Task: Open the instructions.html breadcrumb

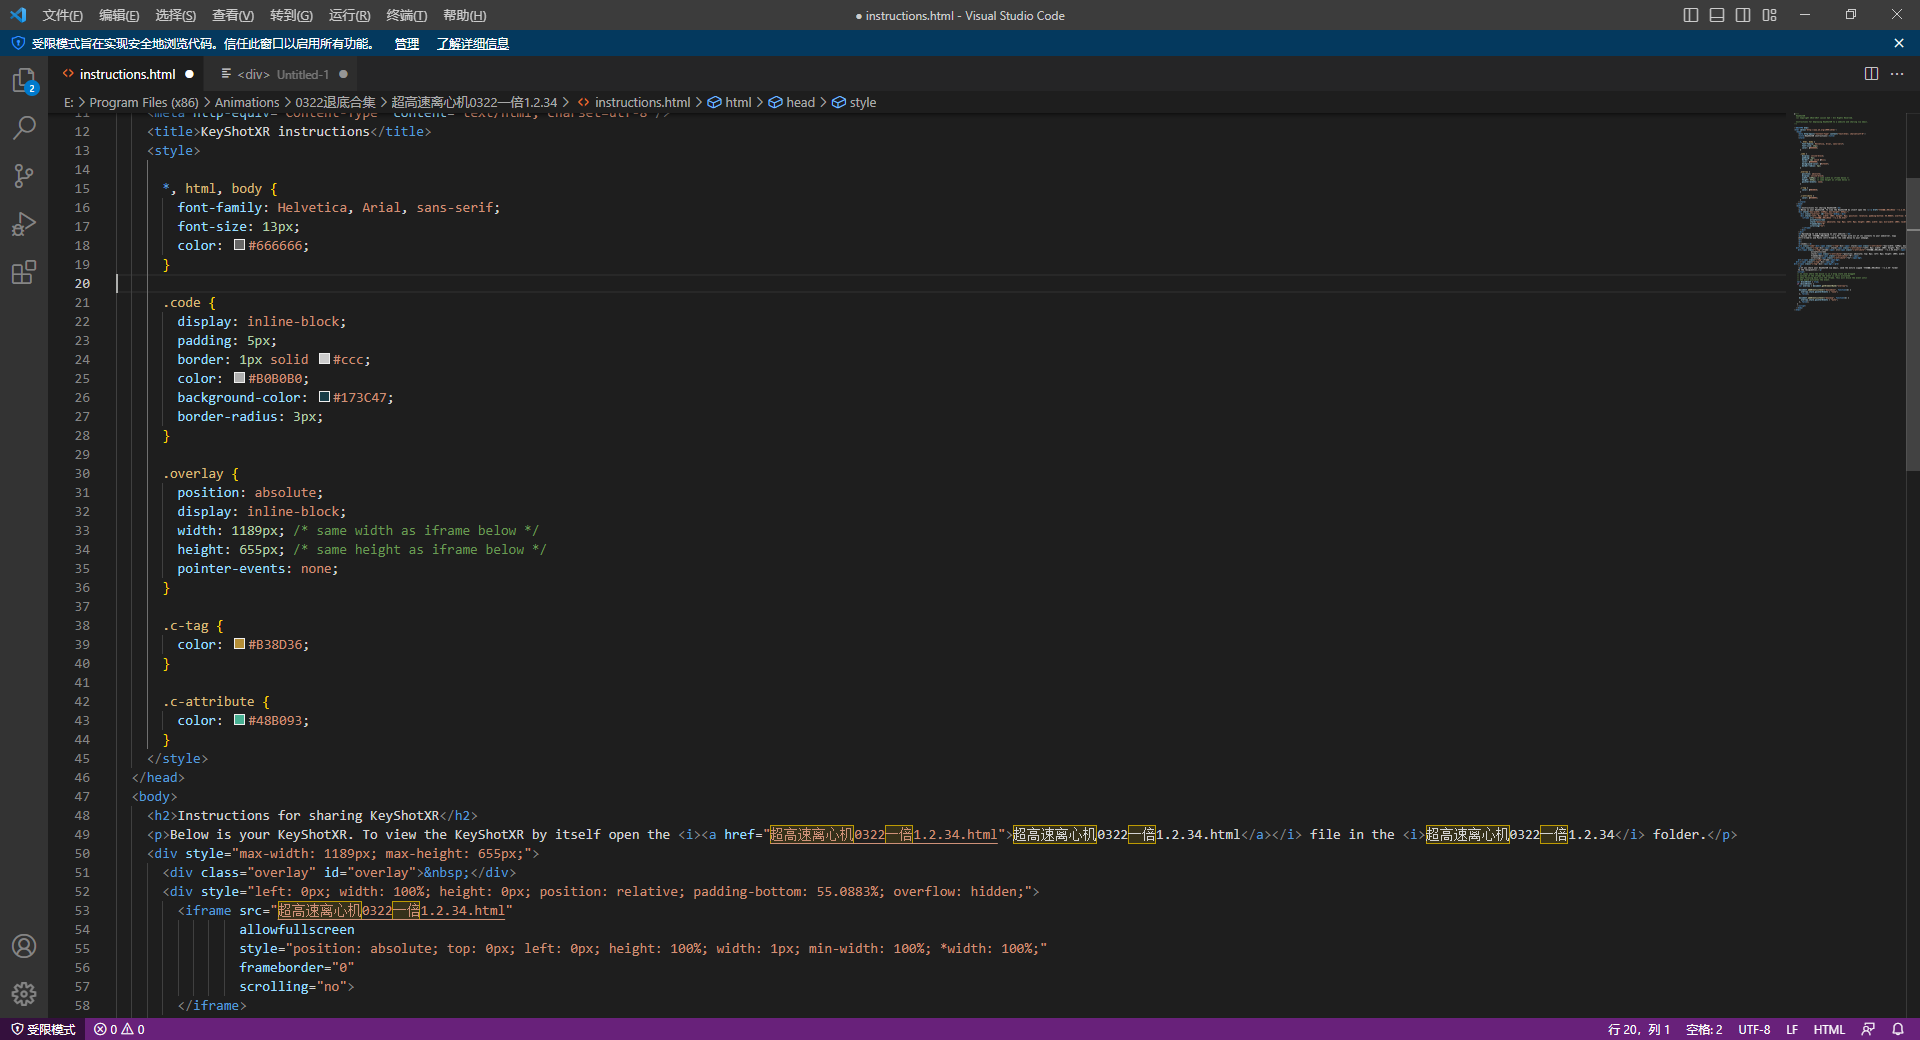Action: point(634,102)
